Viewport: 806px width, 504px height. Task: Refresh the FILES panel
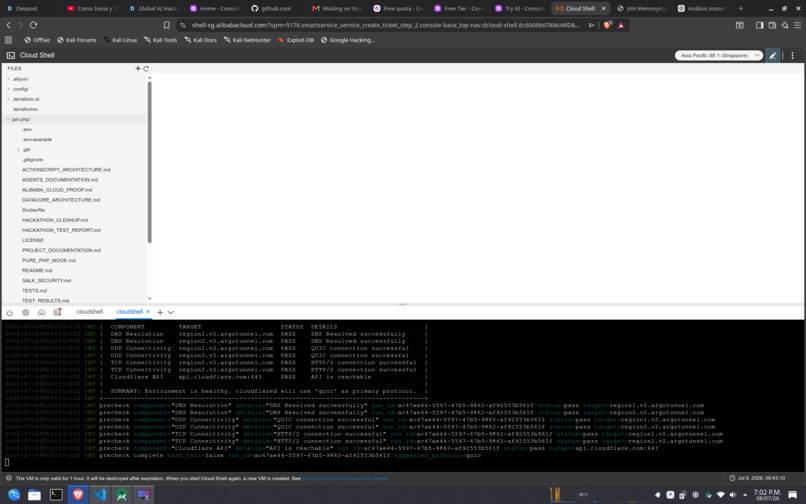point(146,68)
